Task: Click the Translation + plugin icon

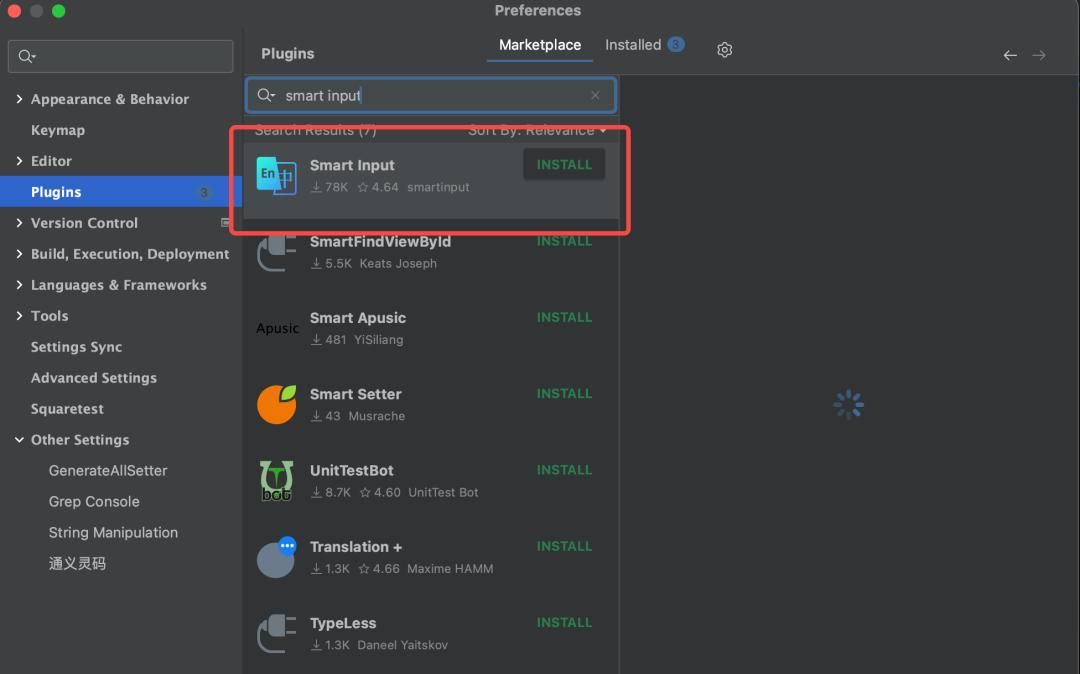Action: pyautogui.click(x=277, y=558)
